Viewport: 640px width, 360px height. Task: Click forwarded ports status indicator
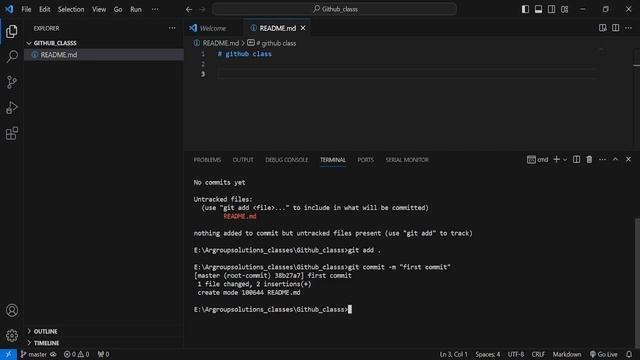point(103,354)
